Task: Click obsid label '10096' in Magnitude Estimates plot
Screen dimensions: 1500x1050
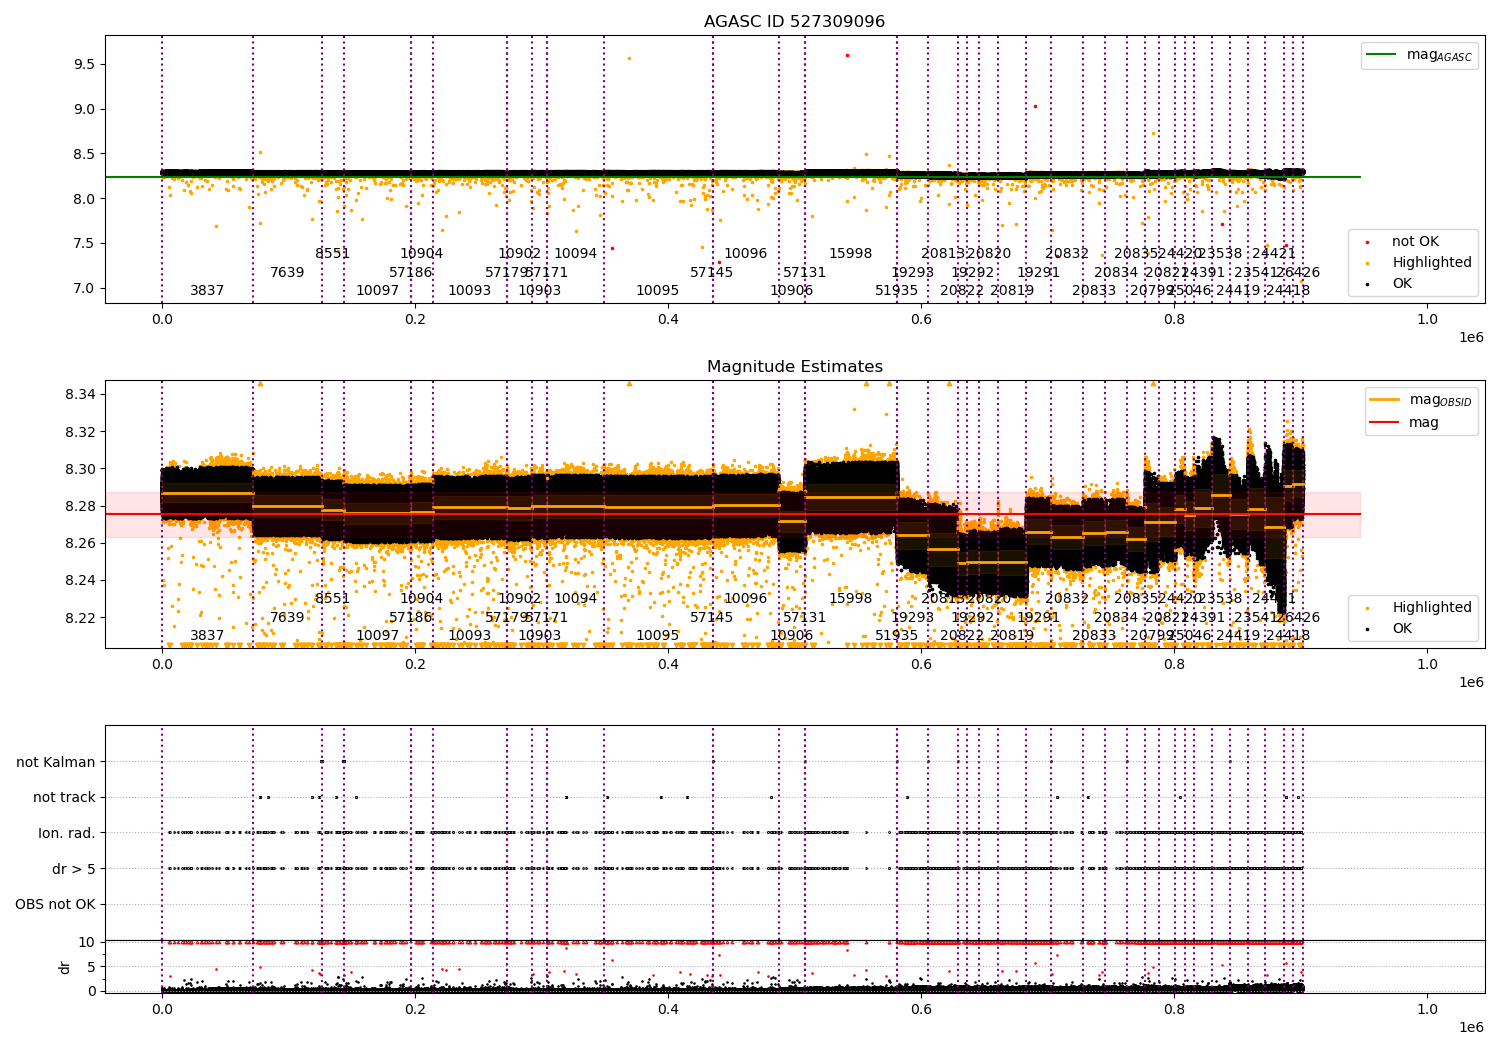Action: 746,599
